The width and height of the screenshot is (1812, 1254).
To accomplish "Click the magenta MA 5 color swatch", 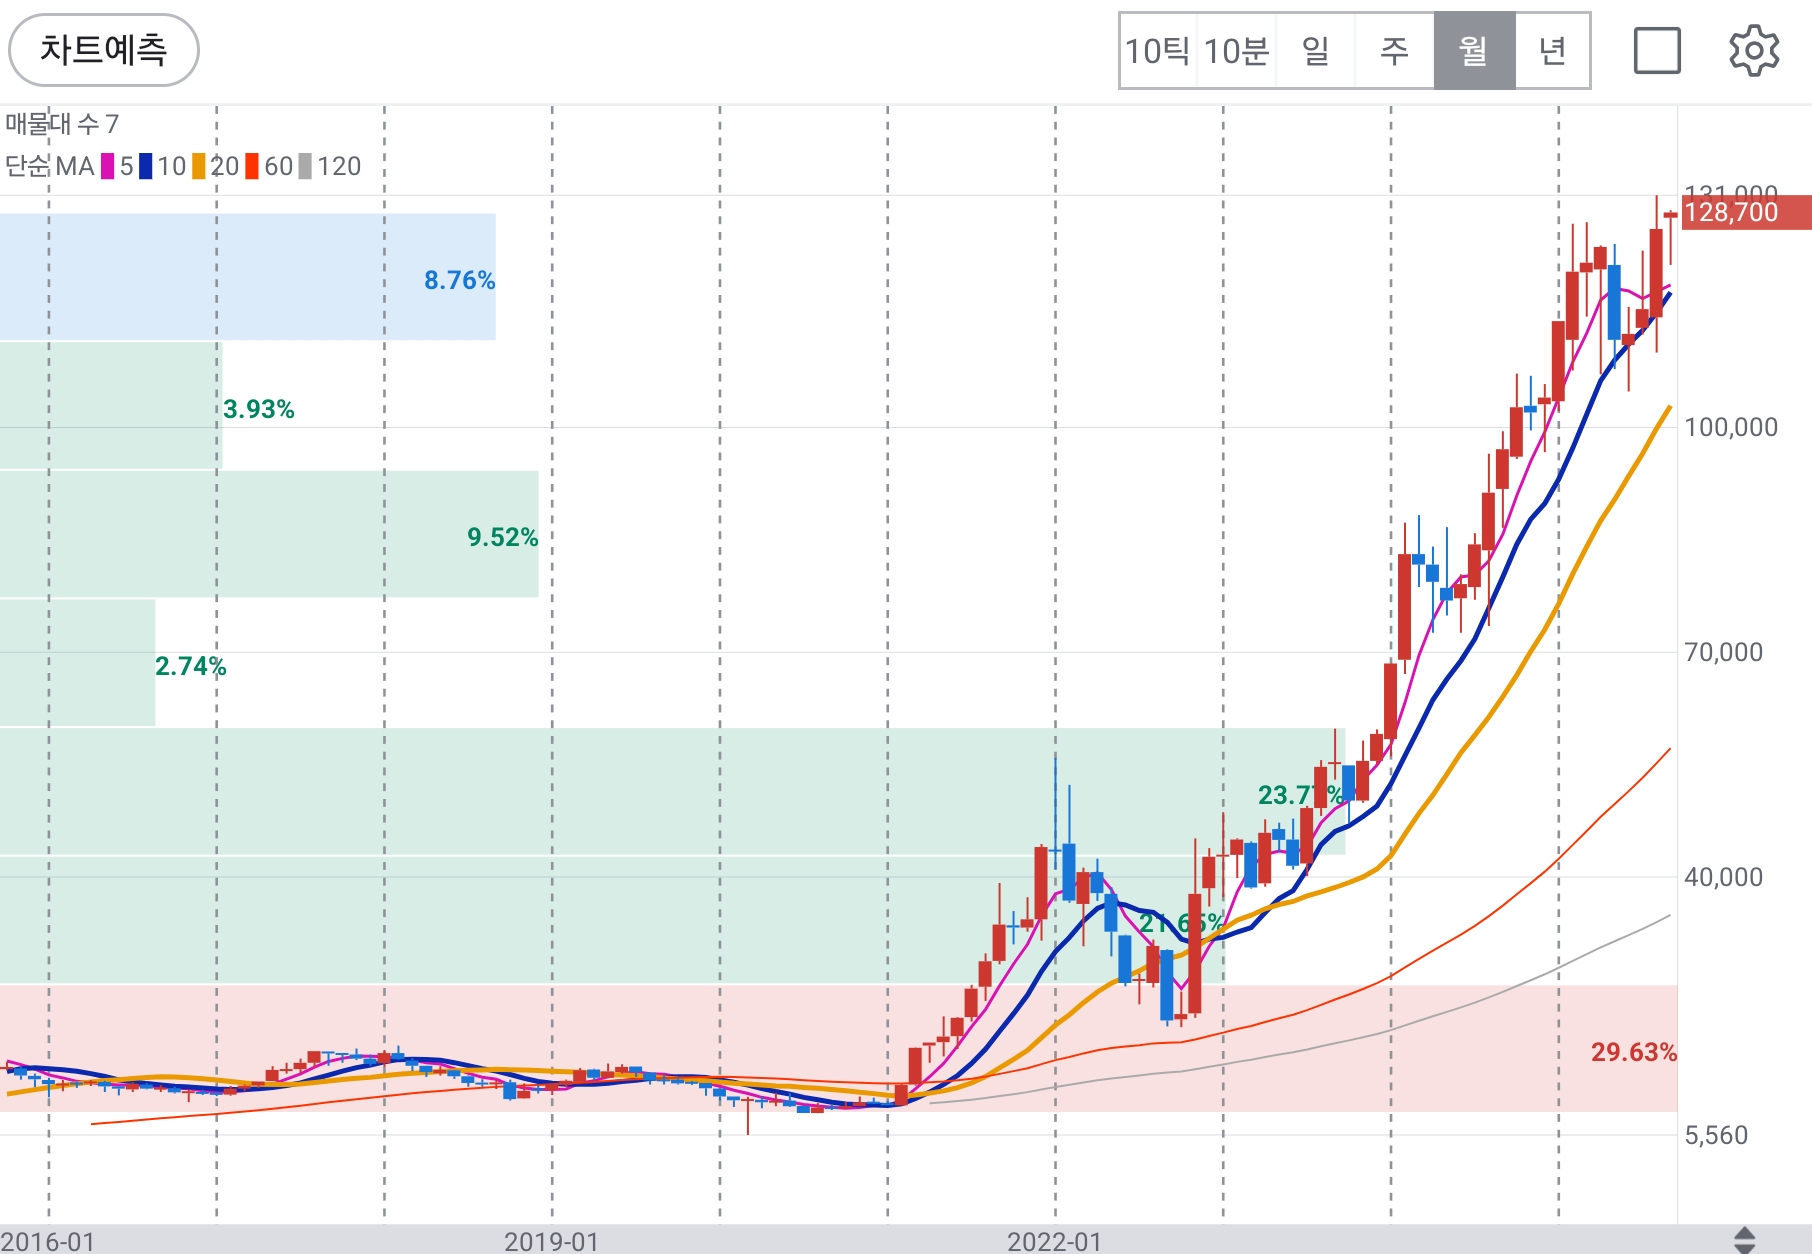I will click(x=107, y=166).
